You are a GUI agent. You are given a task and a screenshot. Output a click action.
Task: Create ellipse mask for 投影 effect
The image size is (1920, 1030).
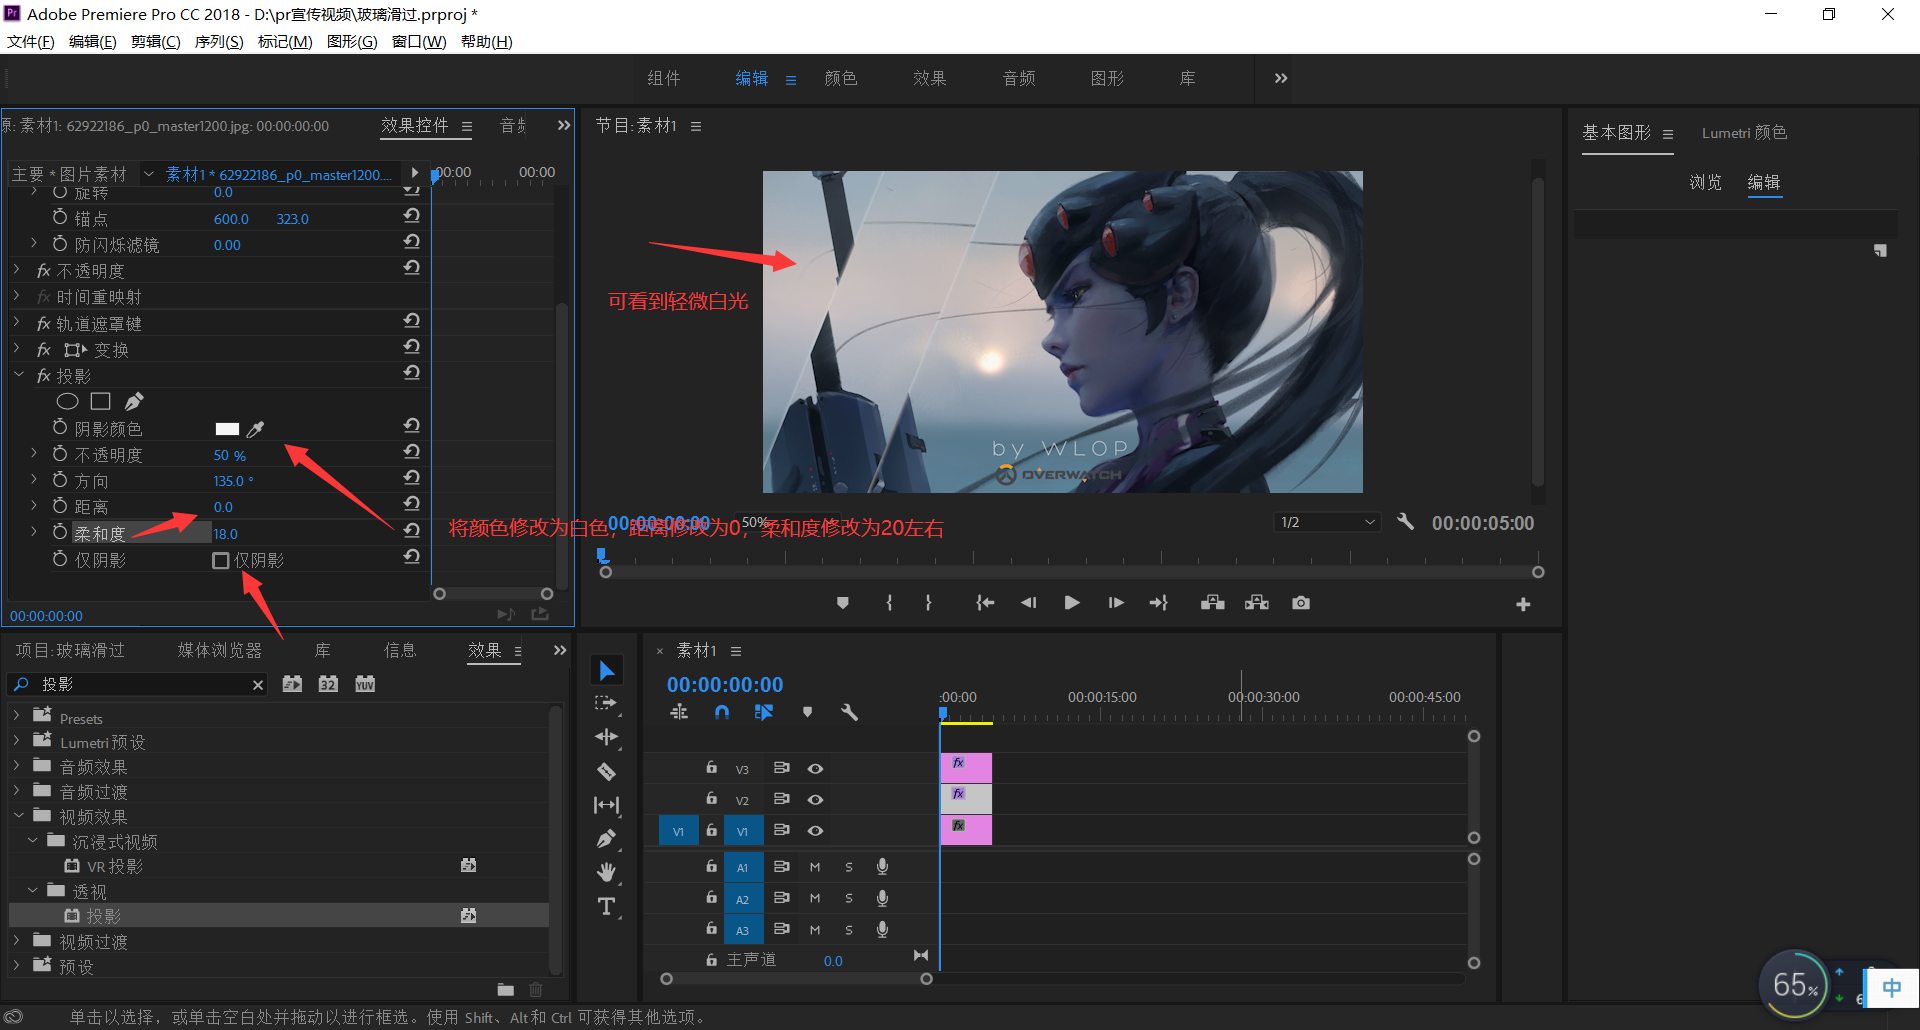pyautogui.click(x=67, y=401)
